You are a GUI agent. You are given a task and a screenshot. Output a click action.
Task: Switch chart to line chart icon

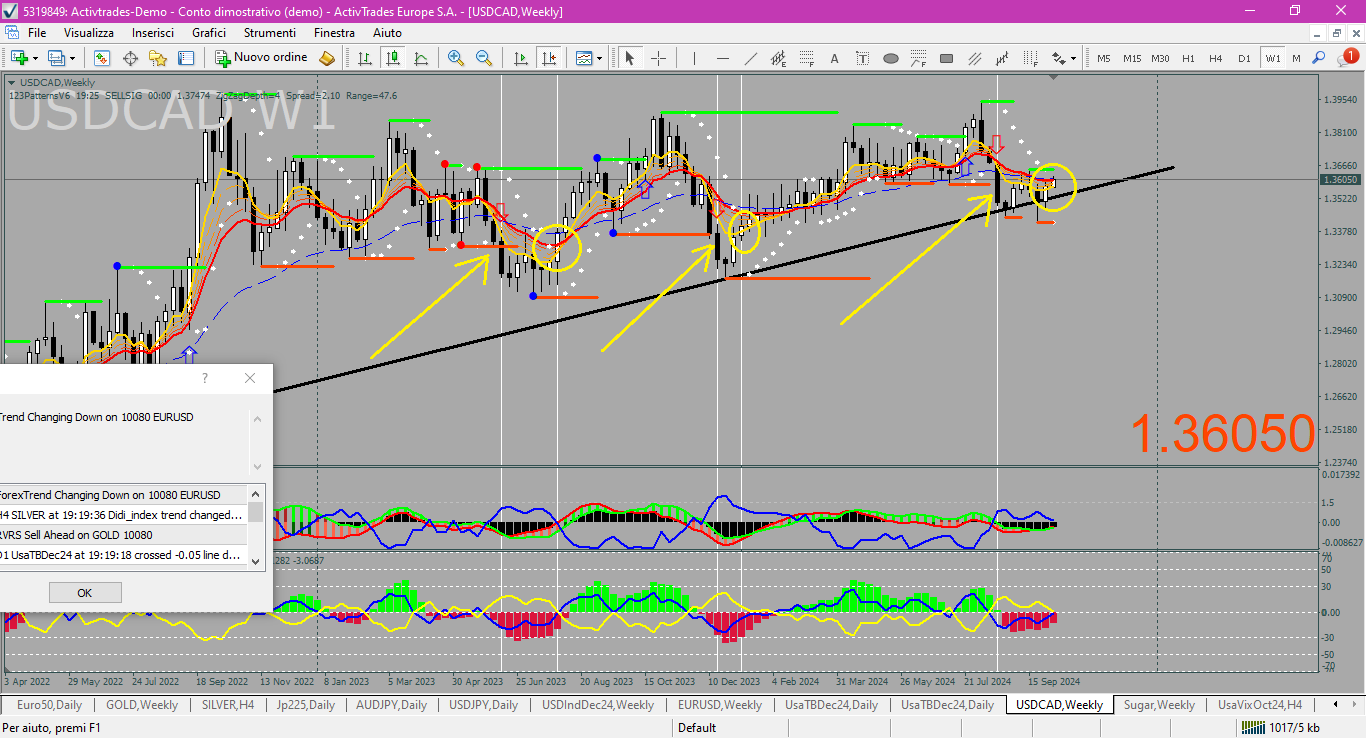tap(421, 58)
